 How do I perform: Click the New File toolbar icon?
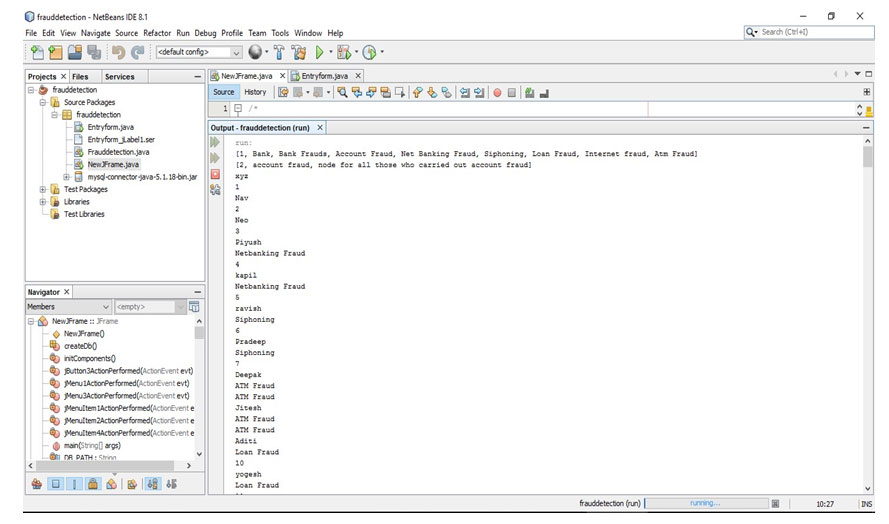37,52
